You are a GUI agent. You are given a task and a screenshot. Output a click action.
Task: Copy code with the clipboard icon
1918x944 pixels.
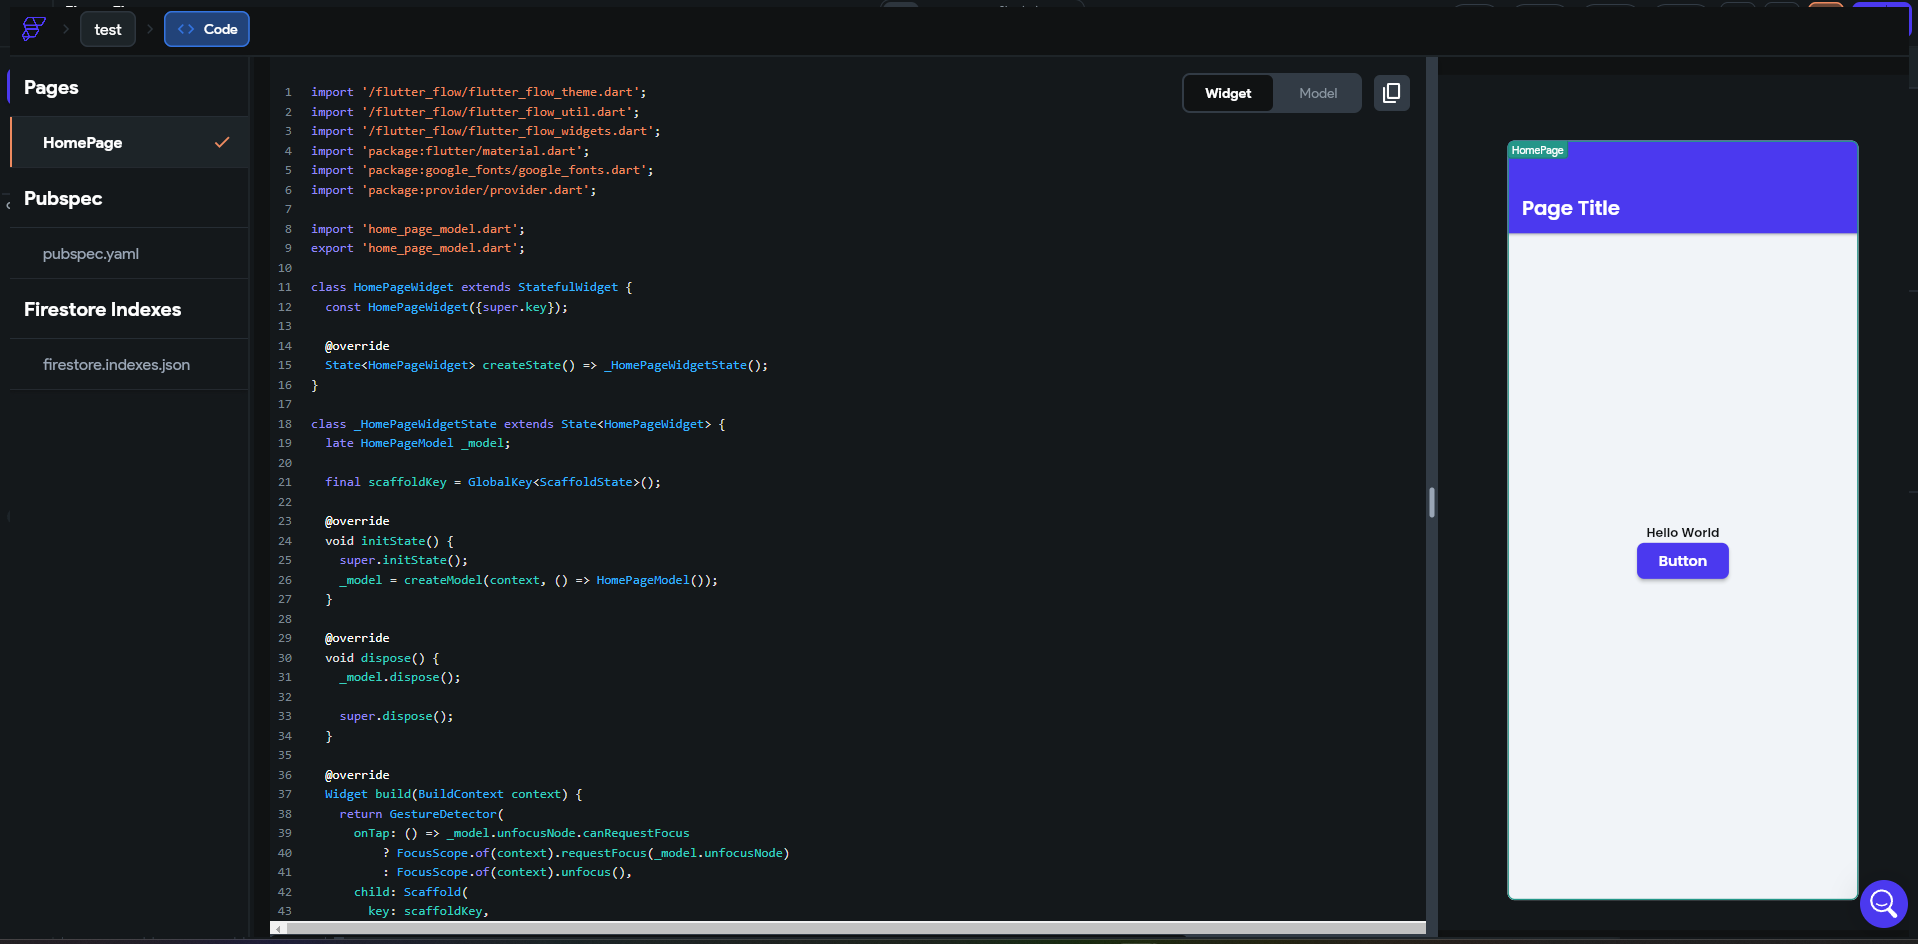coord(1391,93)
